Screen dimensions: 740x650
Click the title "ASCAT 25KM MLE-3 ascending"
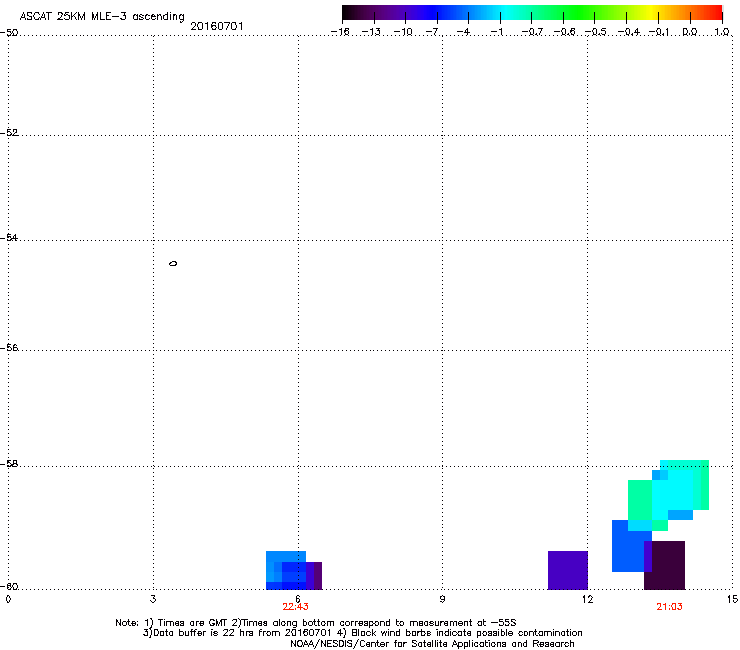102,17
